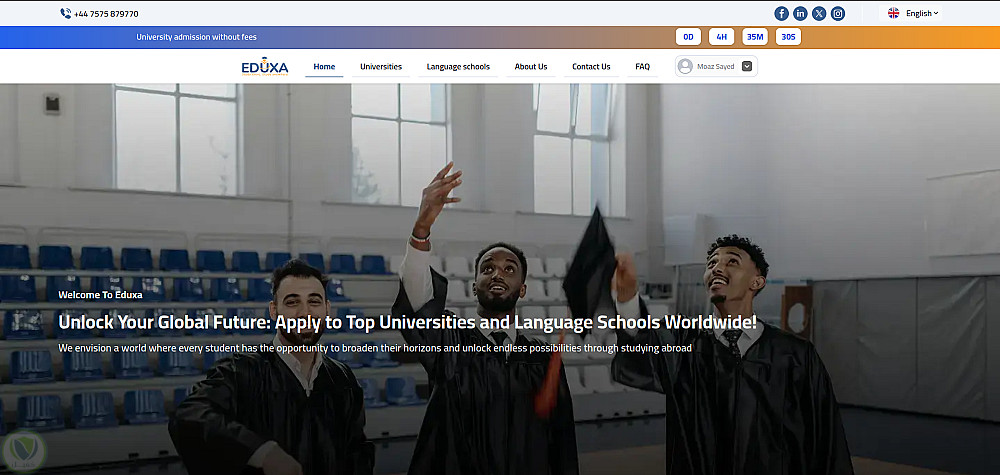The height and width of the screenshot is (475, 1000).
Task: Open the X (Twitter) social icon
Action: 819,13
